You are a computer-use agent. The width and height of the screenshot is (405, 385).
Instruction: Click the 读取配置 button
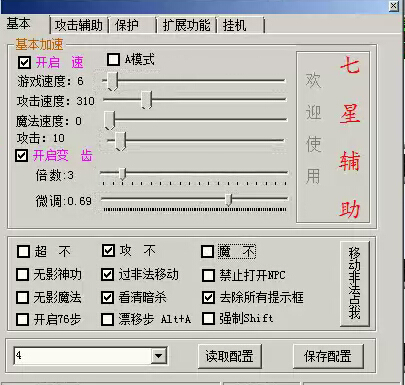(229, 356)
